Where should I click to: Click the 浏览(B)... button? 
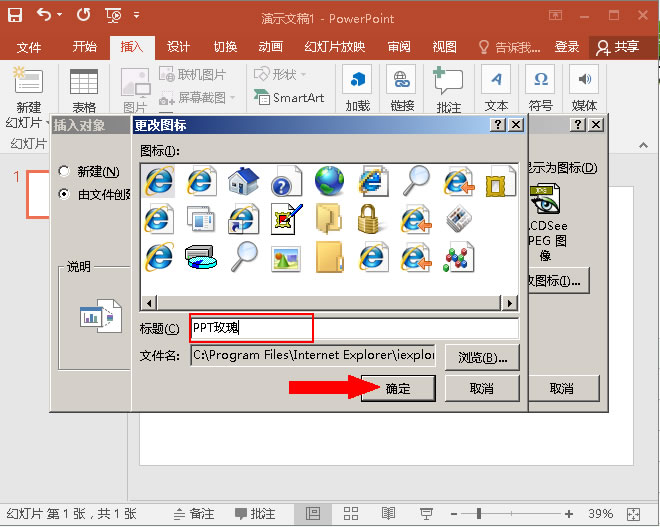[x=483, y=357]
